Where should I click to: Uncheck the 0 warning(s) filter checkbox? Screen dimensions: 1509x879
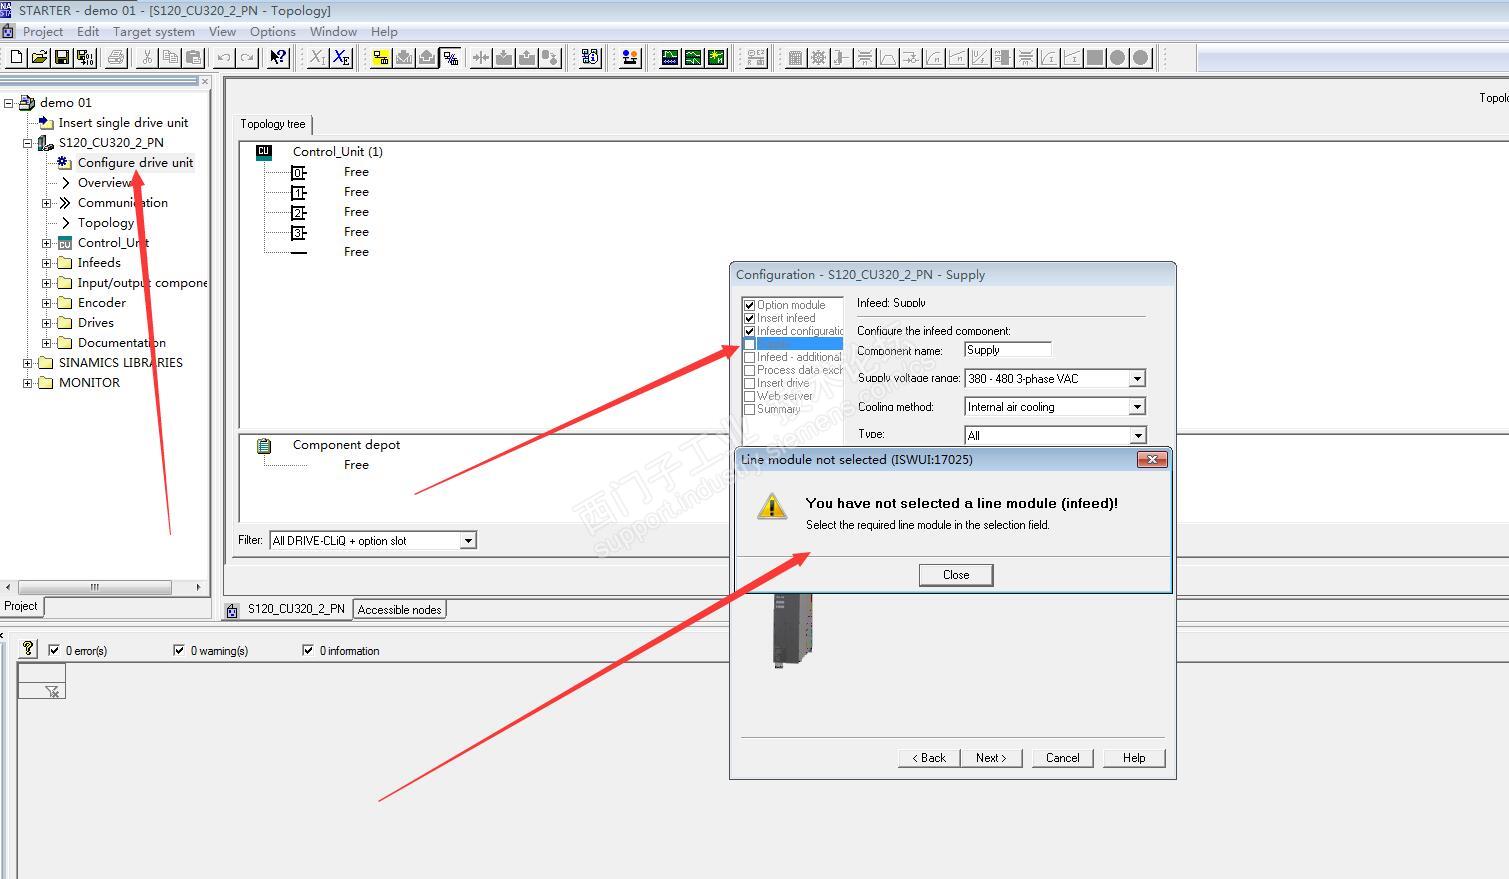tap(179, 650)
